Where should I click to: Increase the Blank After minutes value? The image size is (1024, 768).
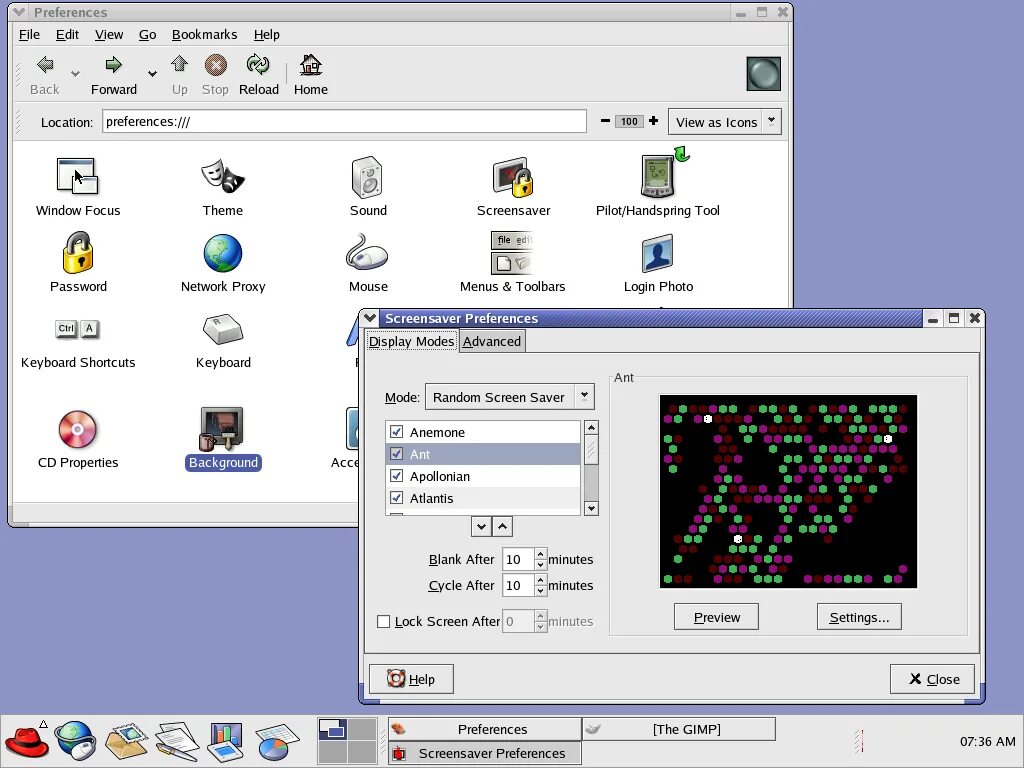click(540, 554)
